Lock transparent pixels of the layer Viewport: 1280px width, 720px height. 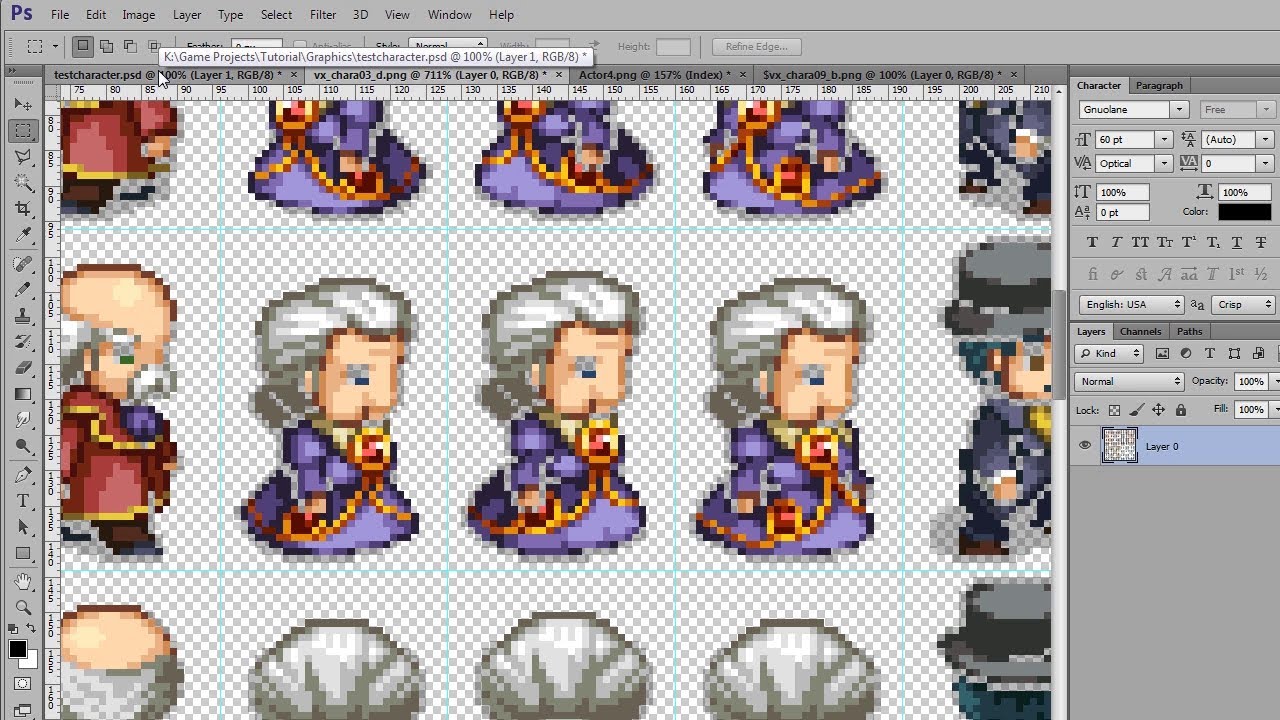(1114, 410)
